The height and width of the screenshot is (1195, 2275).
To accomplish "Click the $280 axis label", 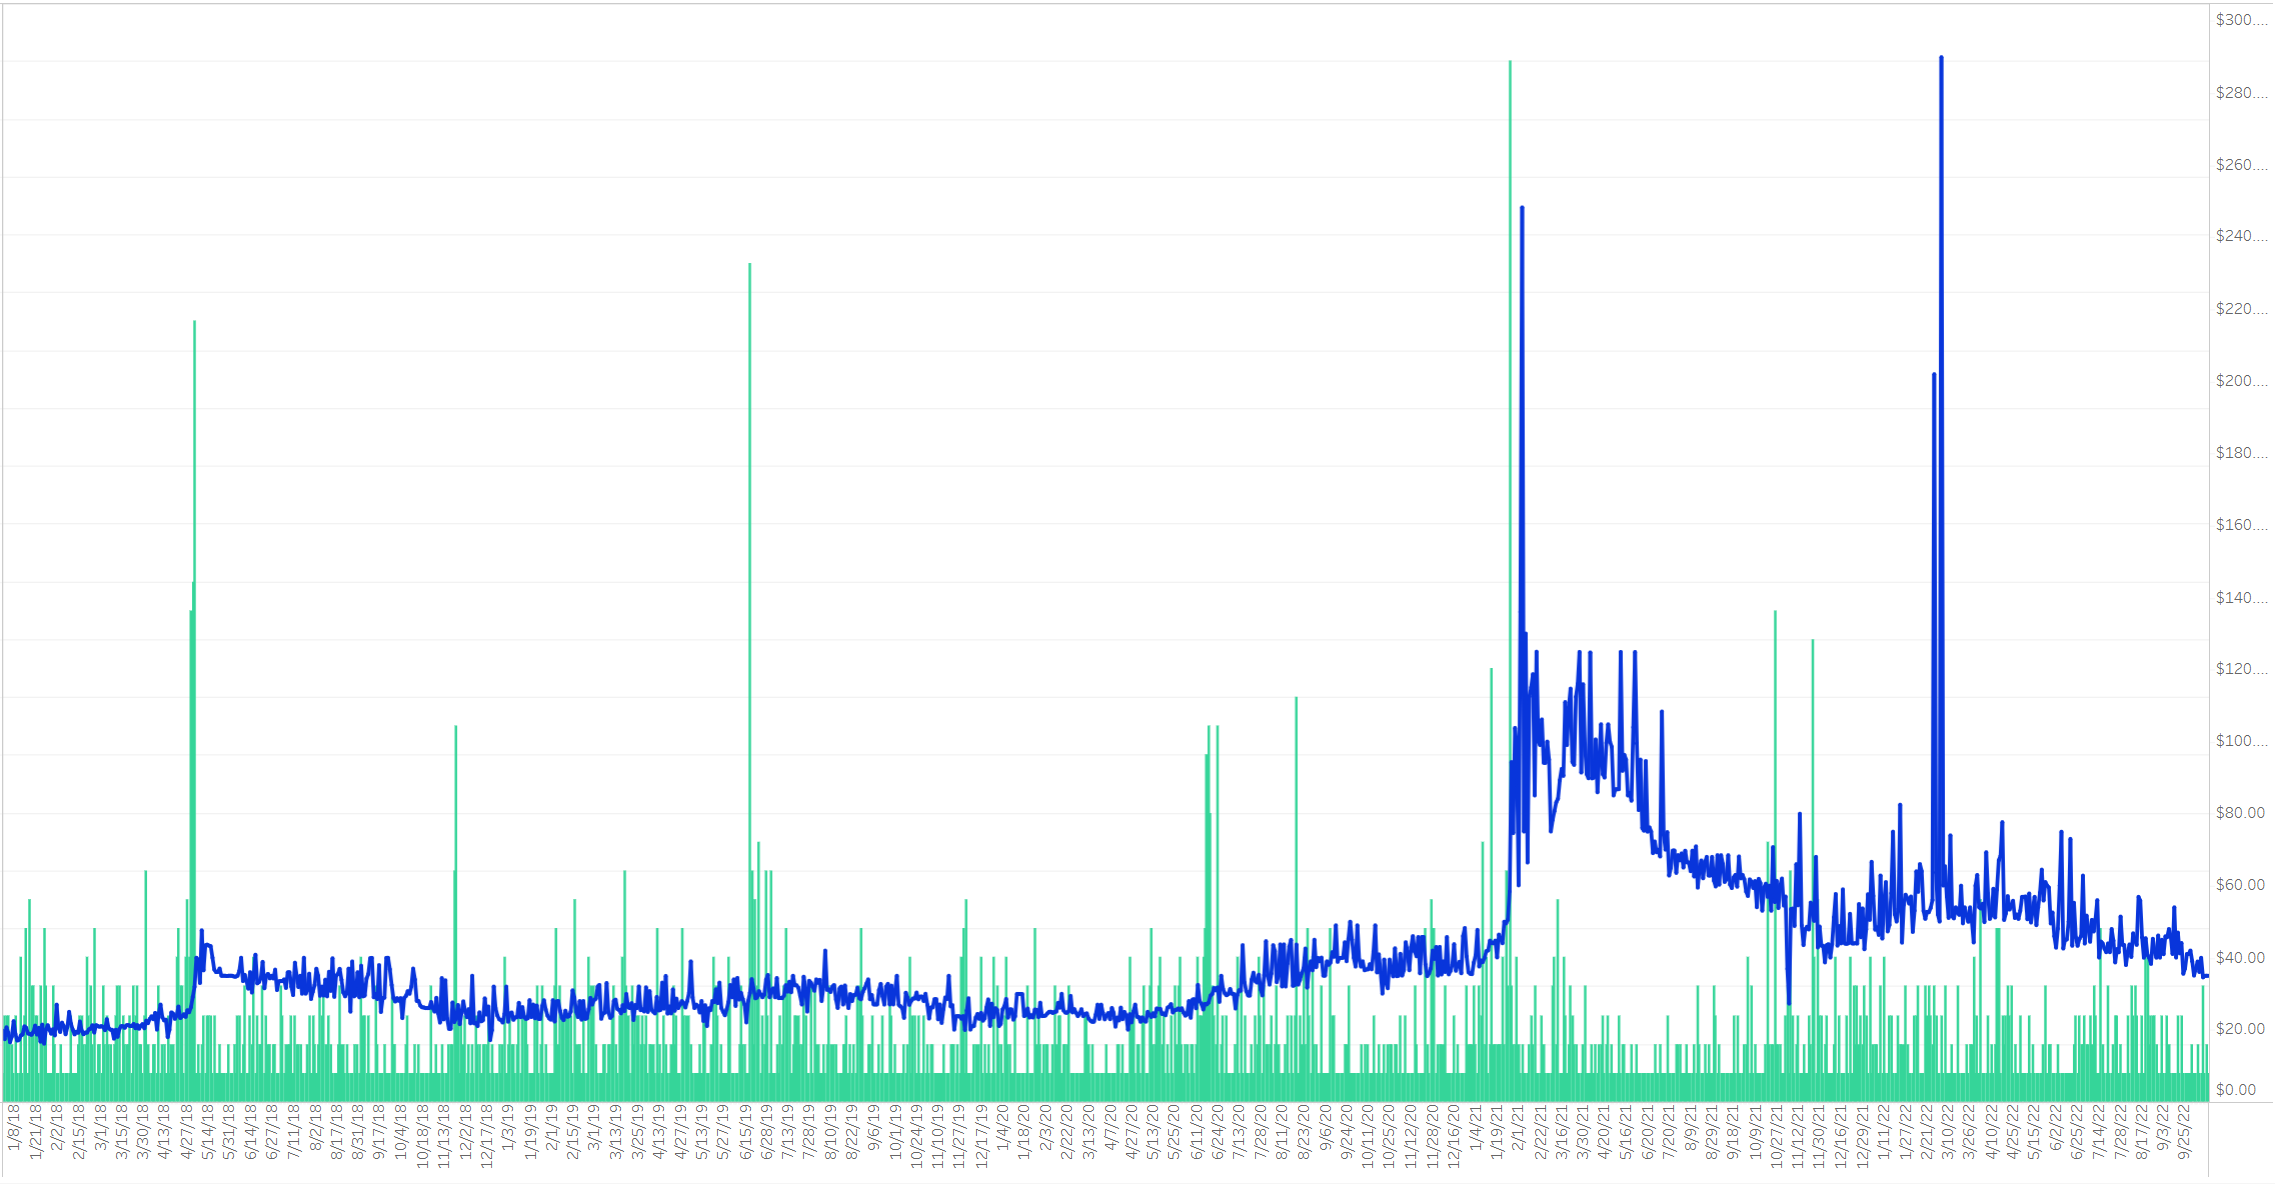I will coord(2241,93).
